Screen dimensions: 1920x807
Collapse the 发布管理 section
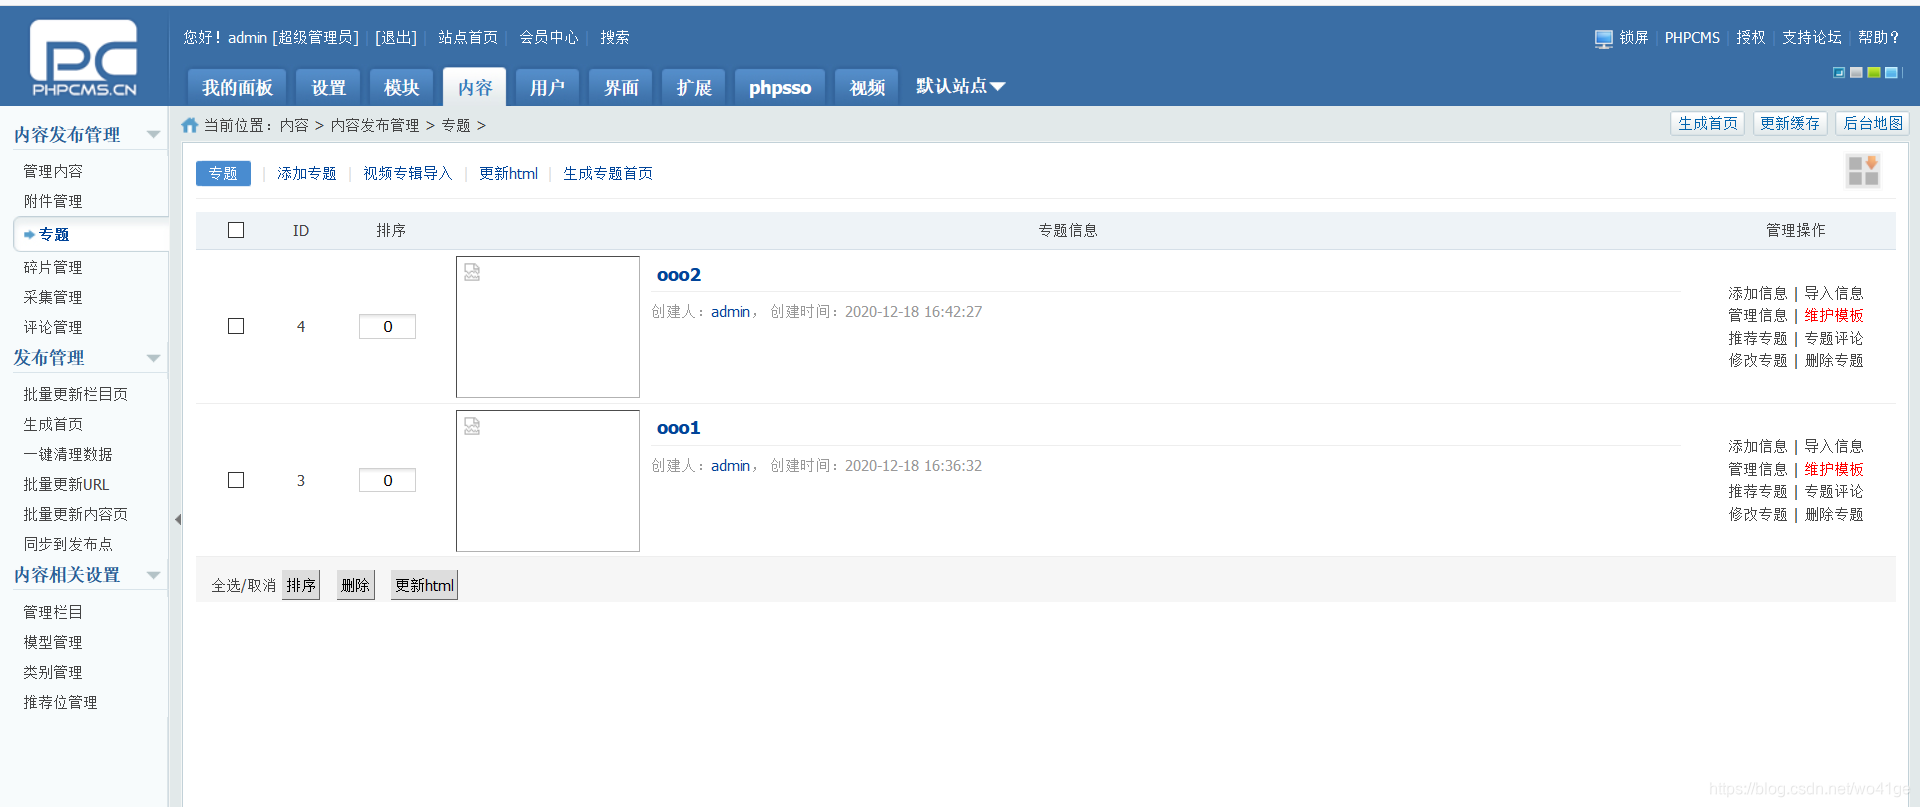pyautogui.click(x=153, y=358)
